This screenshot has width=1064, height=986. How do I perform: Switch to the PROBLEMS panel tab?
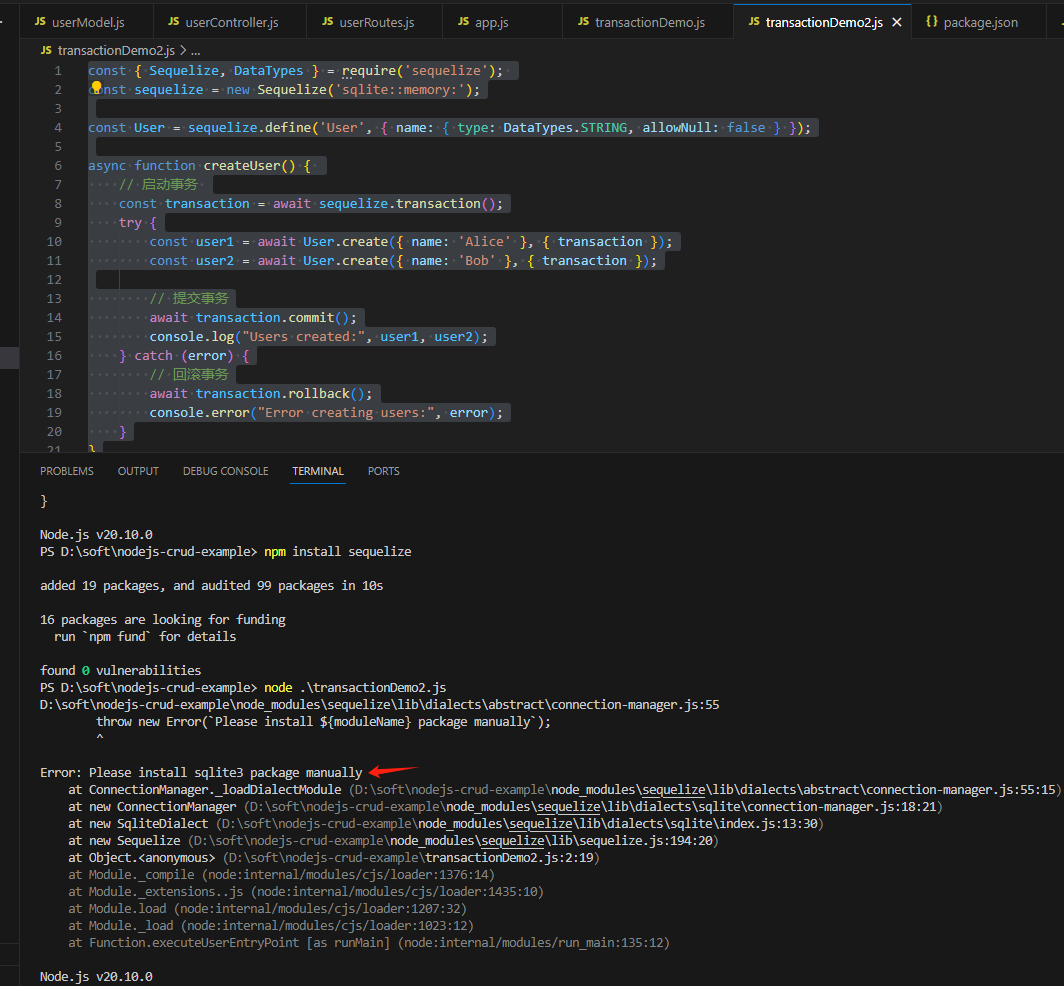pos(66,471)
